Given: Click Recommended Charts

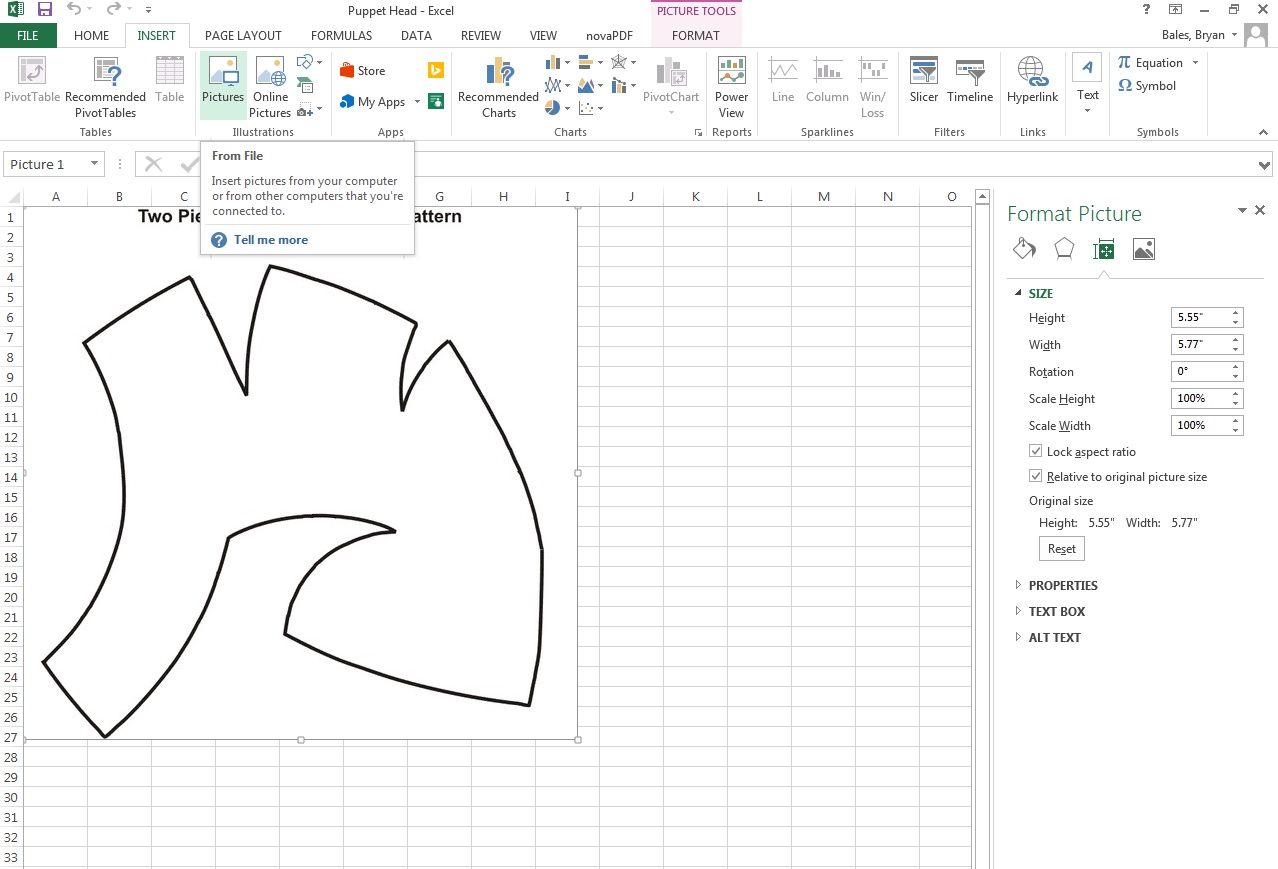Looking at the screenshot, I should [x=498, y=85].
